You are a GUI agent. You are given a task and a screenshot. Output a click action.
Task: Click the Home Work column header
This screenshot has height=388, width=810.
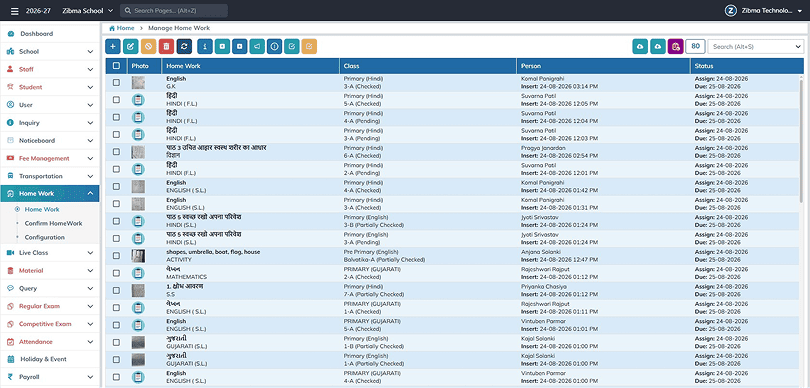pyautogui.click(x=251, y=66)
